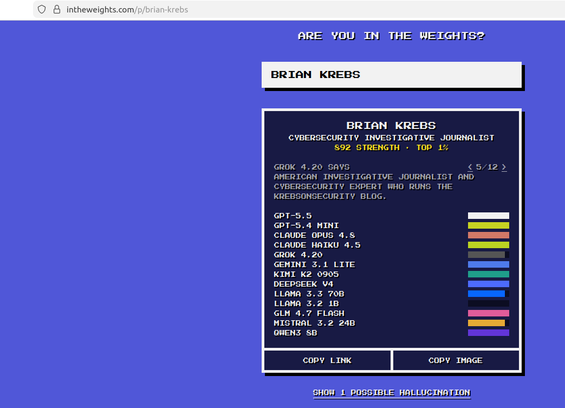
Task: Select the Llama 3.3 70B blue bar
Action: 488,294
